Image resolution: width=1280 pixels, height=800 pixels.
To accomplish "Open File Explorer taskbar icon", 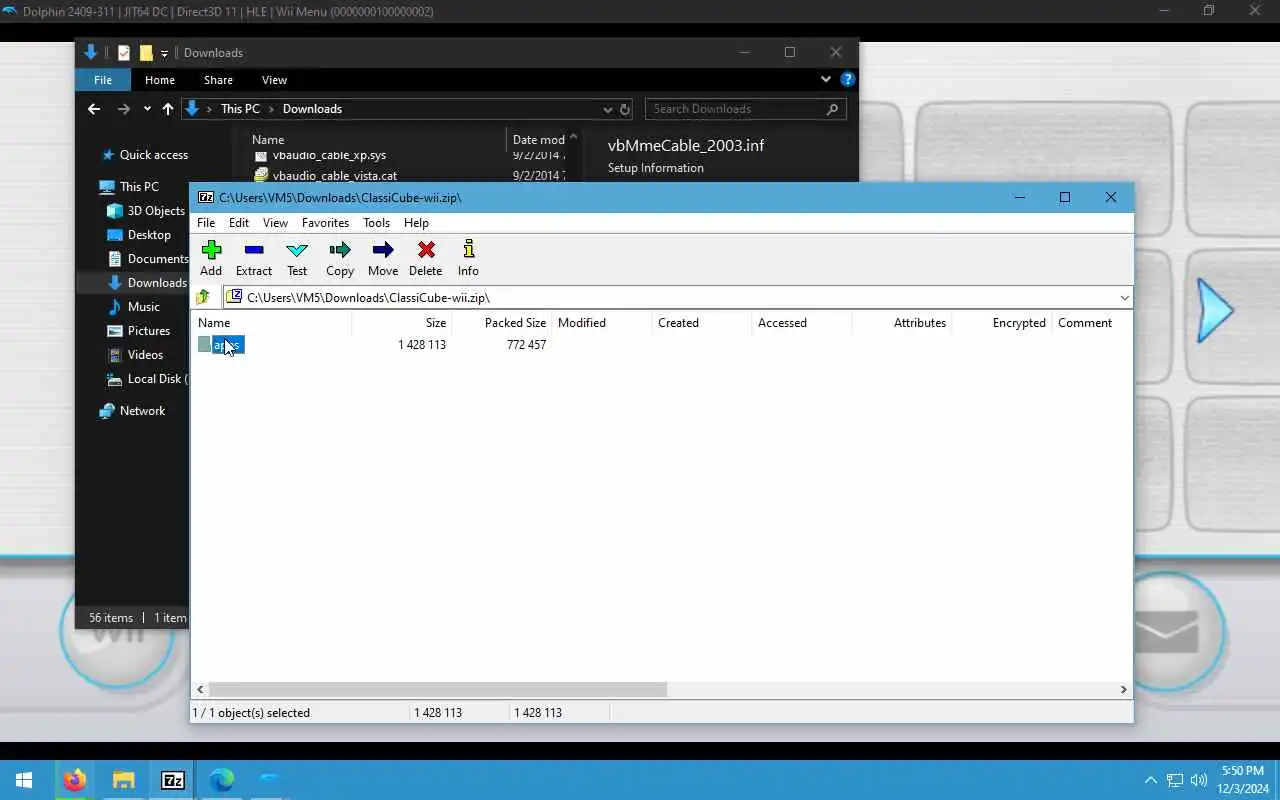I will (x=123, y=780).
